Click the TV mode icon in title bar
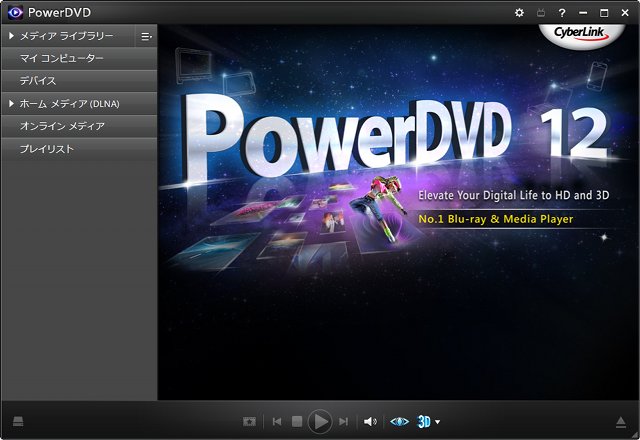Image resolution: width=640 pixels, height=440 pixels. click(x=541, y=13)
